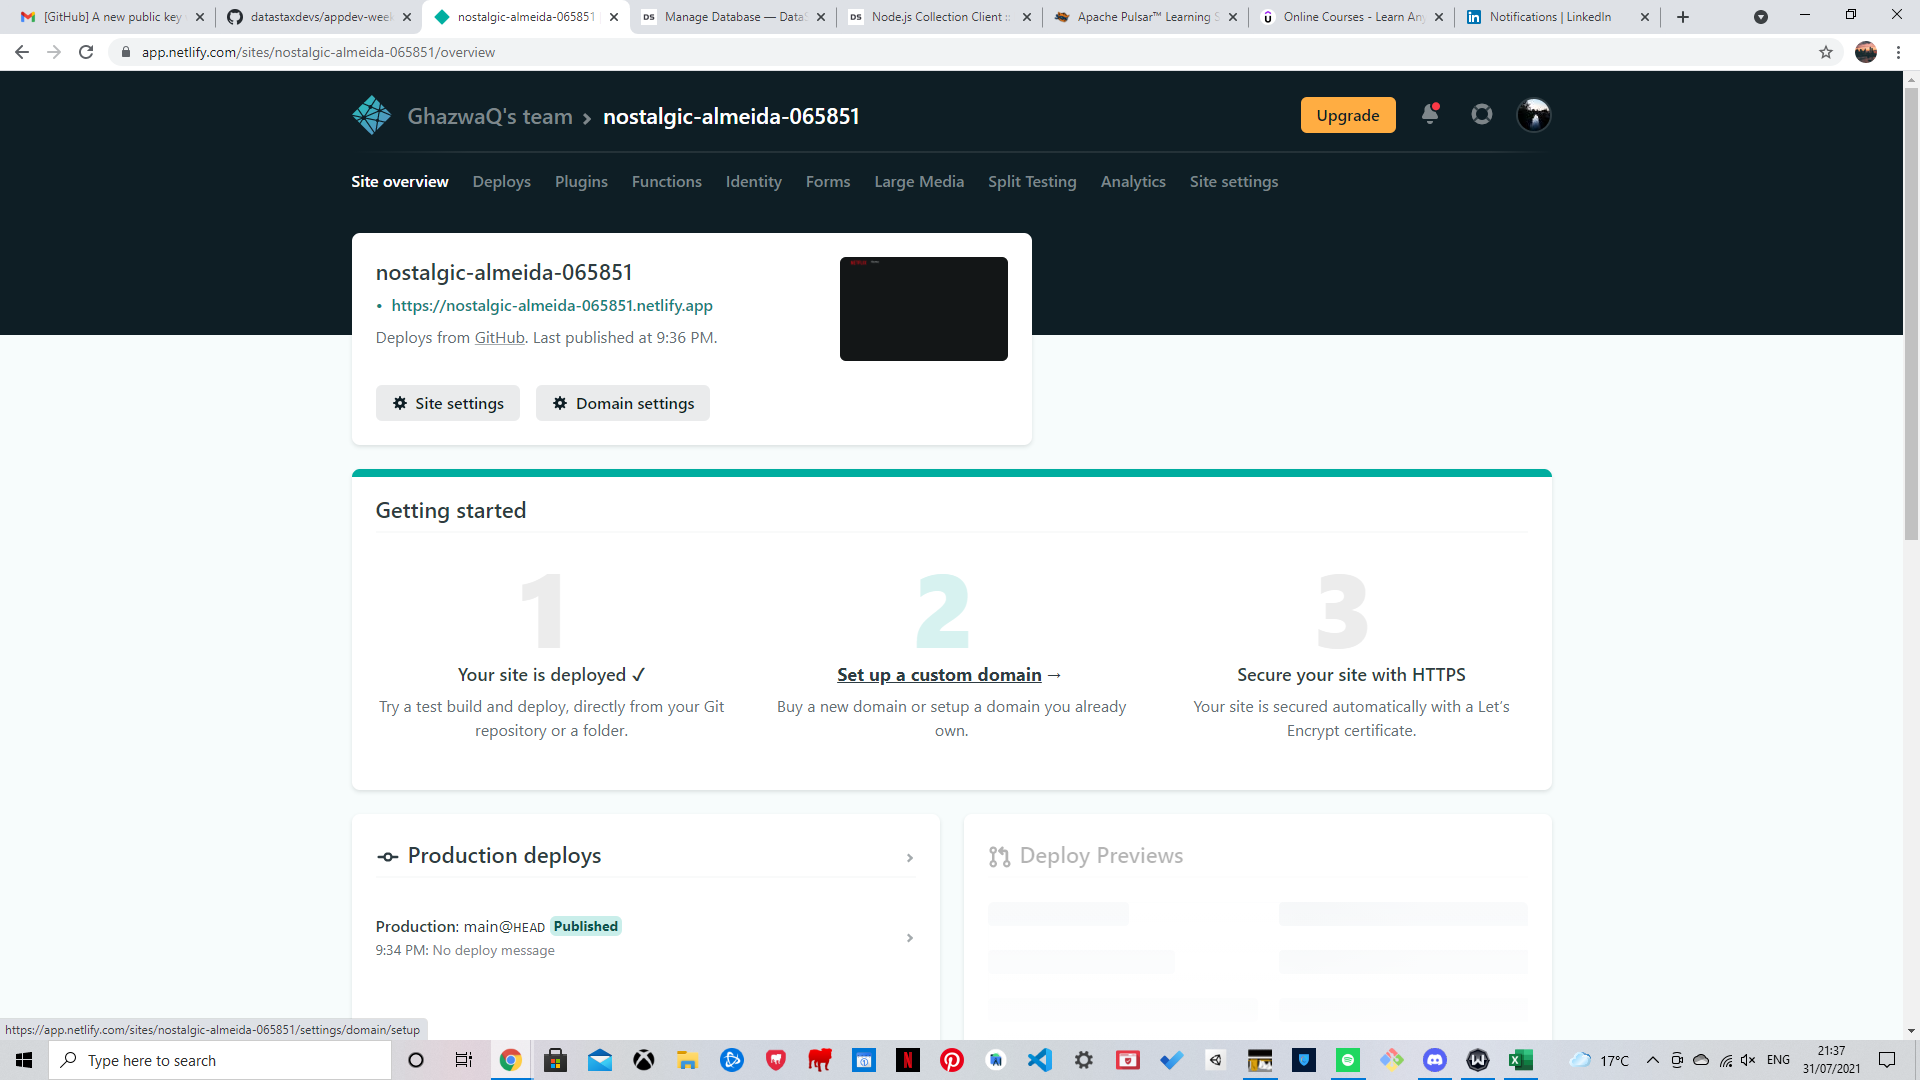The height and width of the screenshot is (1080, 1920).
Task: Switch to the Deploys tab
Action: (501, 182)
